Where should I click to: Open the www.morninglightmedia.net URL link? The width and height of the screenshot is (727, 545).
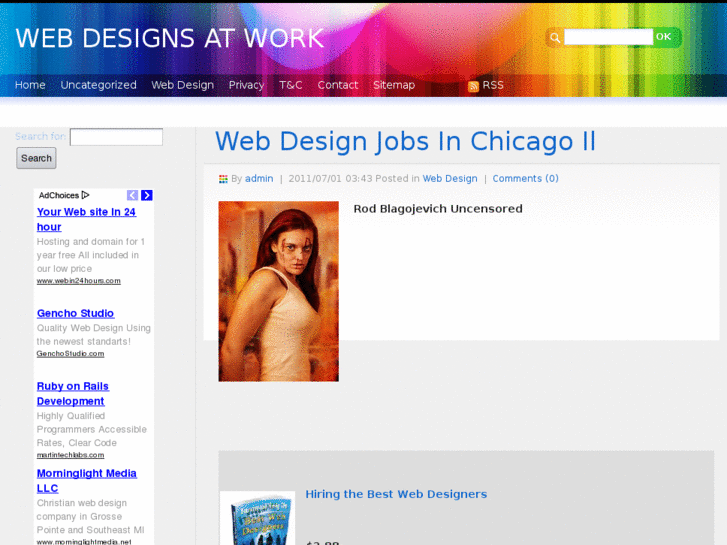(x=84, y=542)
